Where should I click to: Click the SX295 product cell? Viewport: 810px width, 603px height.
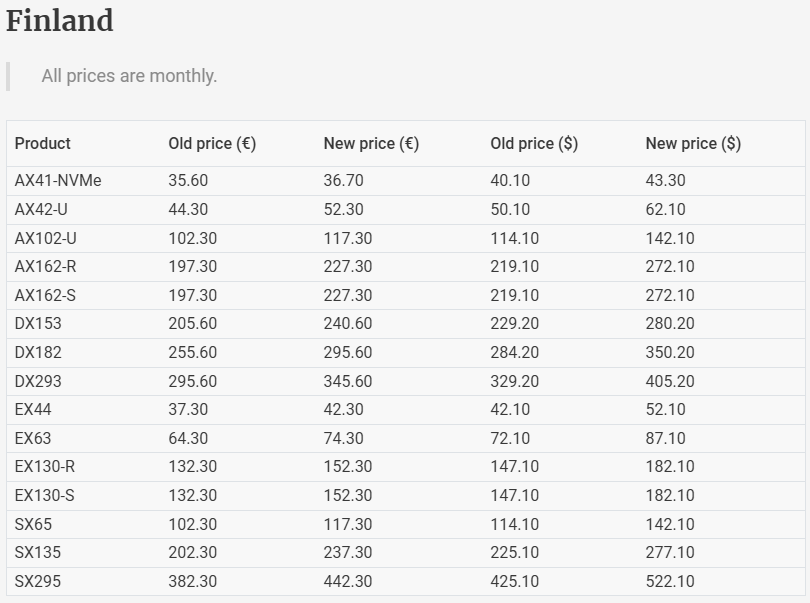coord(38,582)
